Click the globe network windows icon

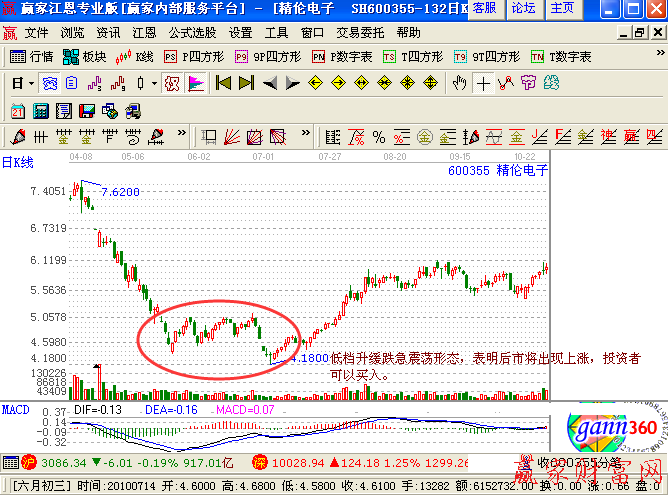click(110, 111)
